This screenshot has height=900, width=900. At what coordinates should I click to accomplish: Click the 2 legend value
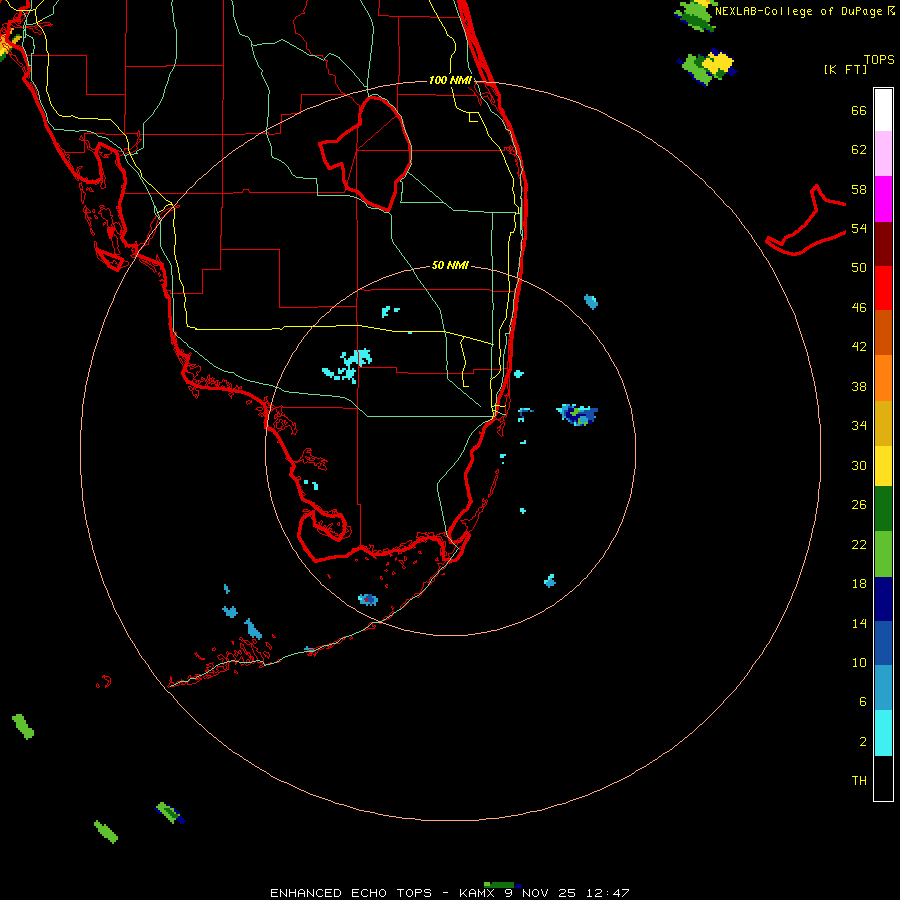[x=863, y=742]
